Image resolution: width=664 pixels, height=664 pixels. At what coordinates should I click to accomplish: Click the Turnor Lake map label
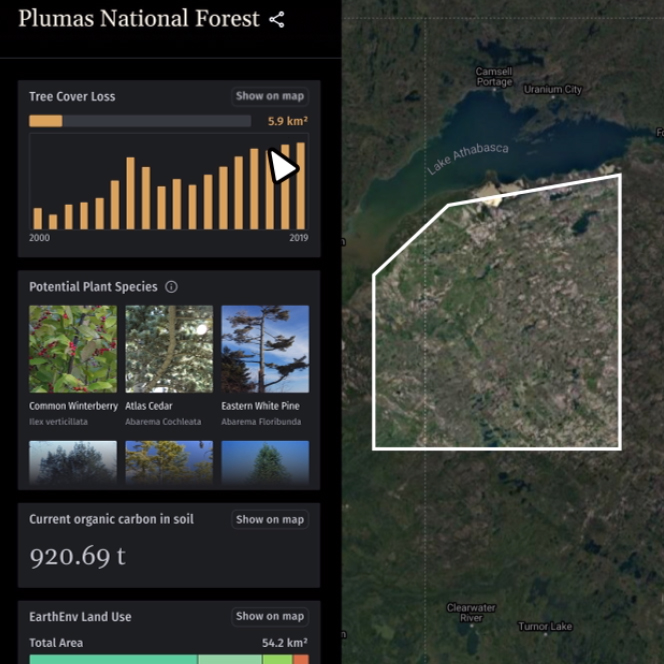click(545, 626)
